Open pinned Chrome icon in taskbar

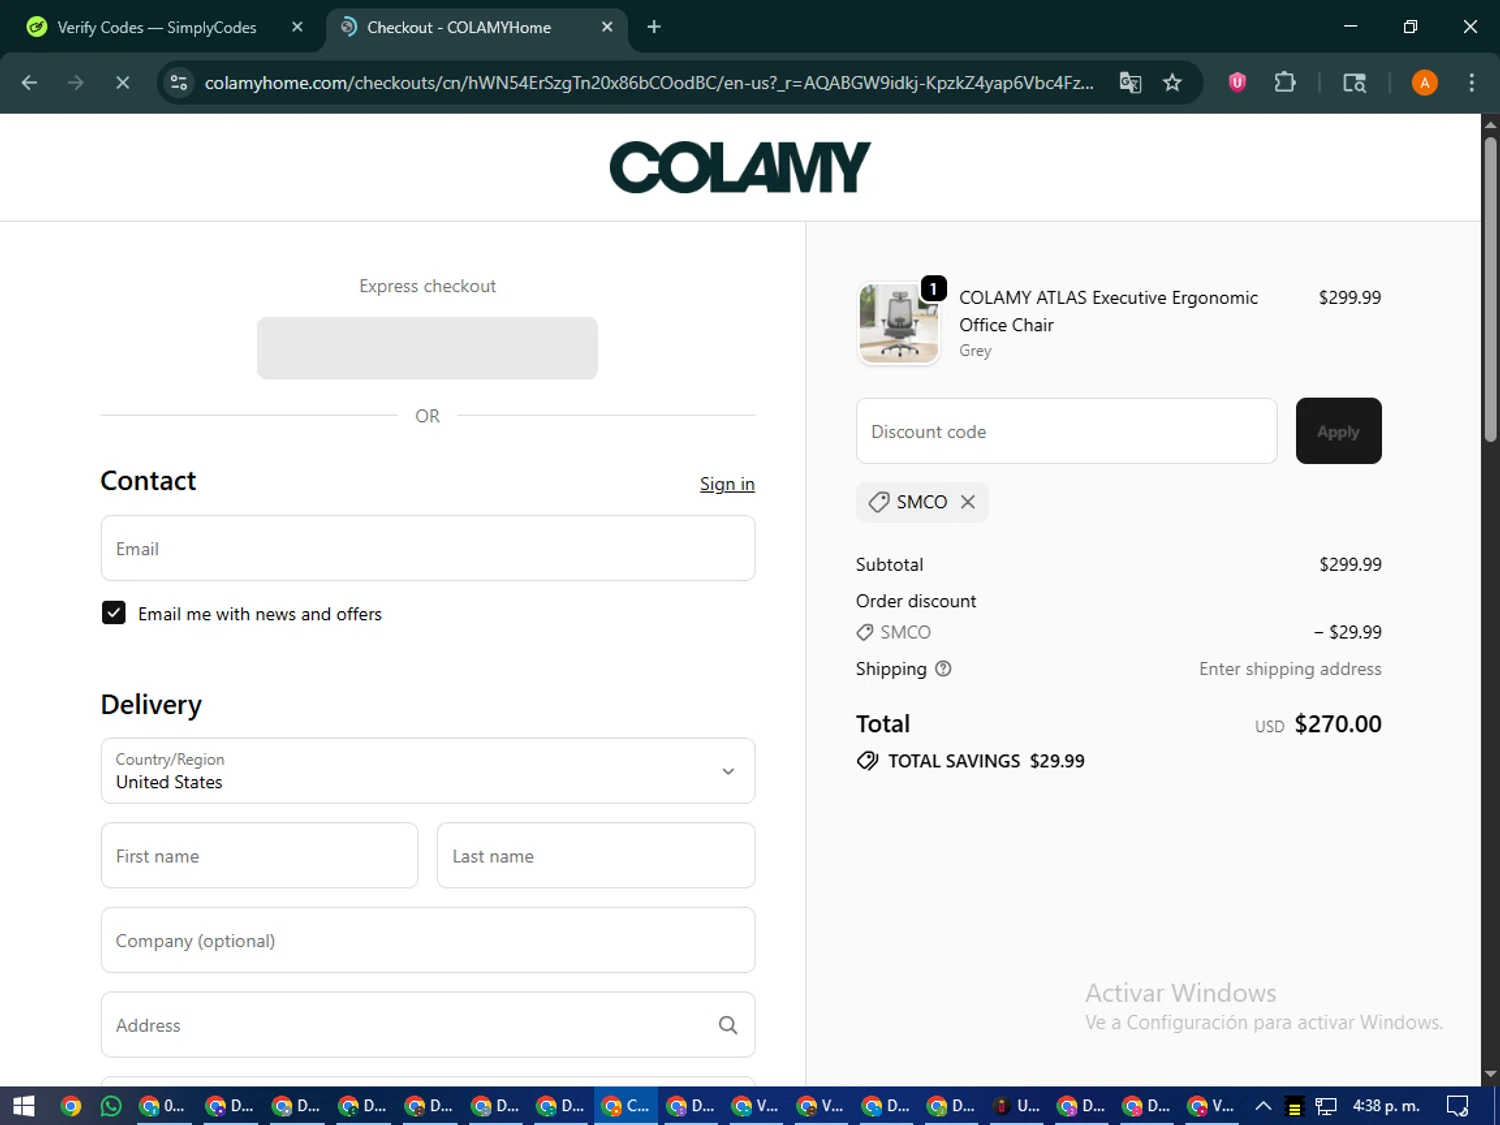70,1106
